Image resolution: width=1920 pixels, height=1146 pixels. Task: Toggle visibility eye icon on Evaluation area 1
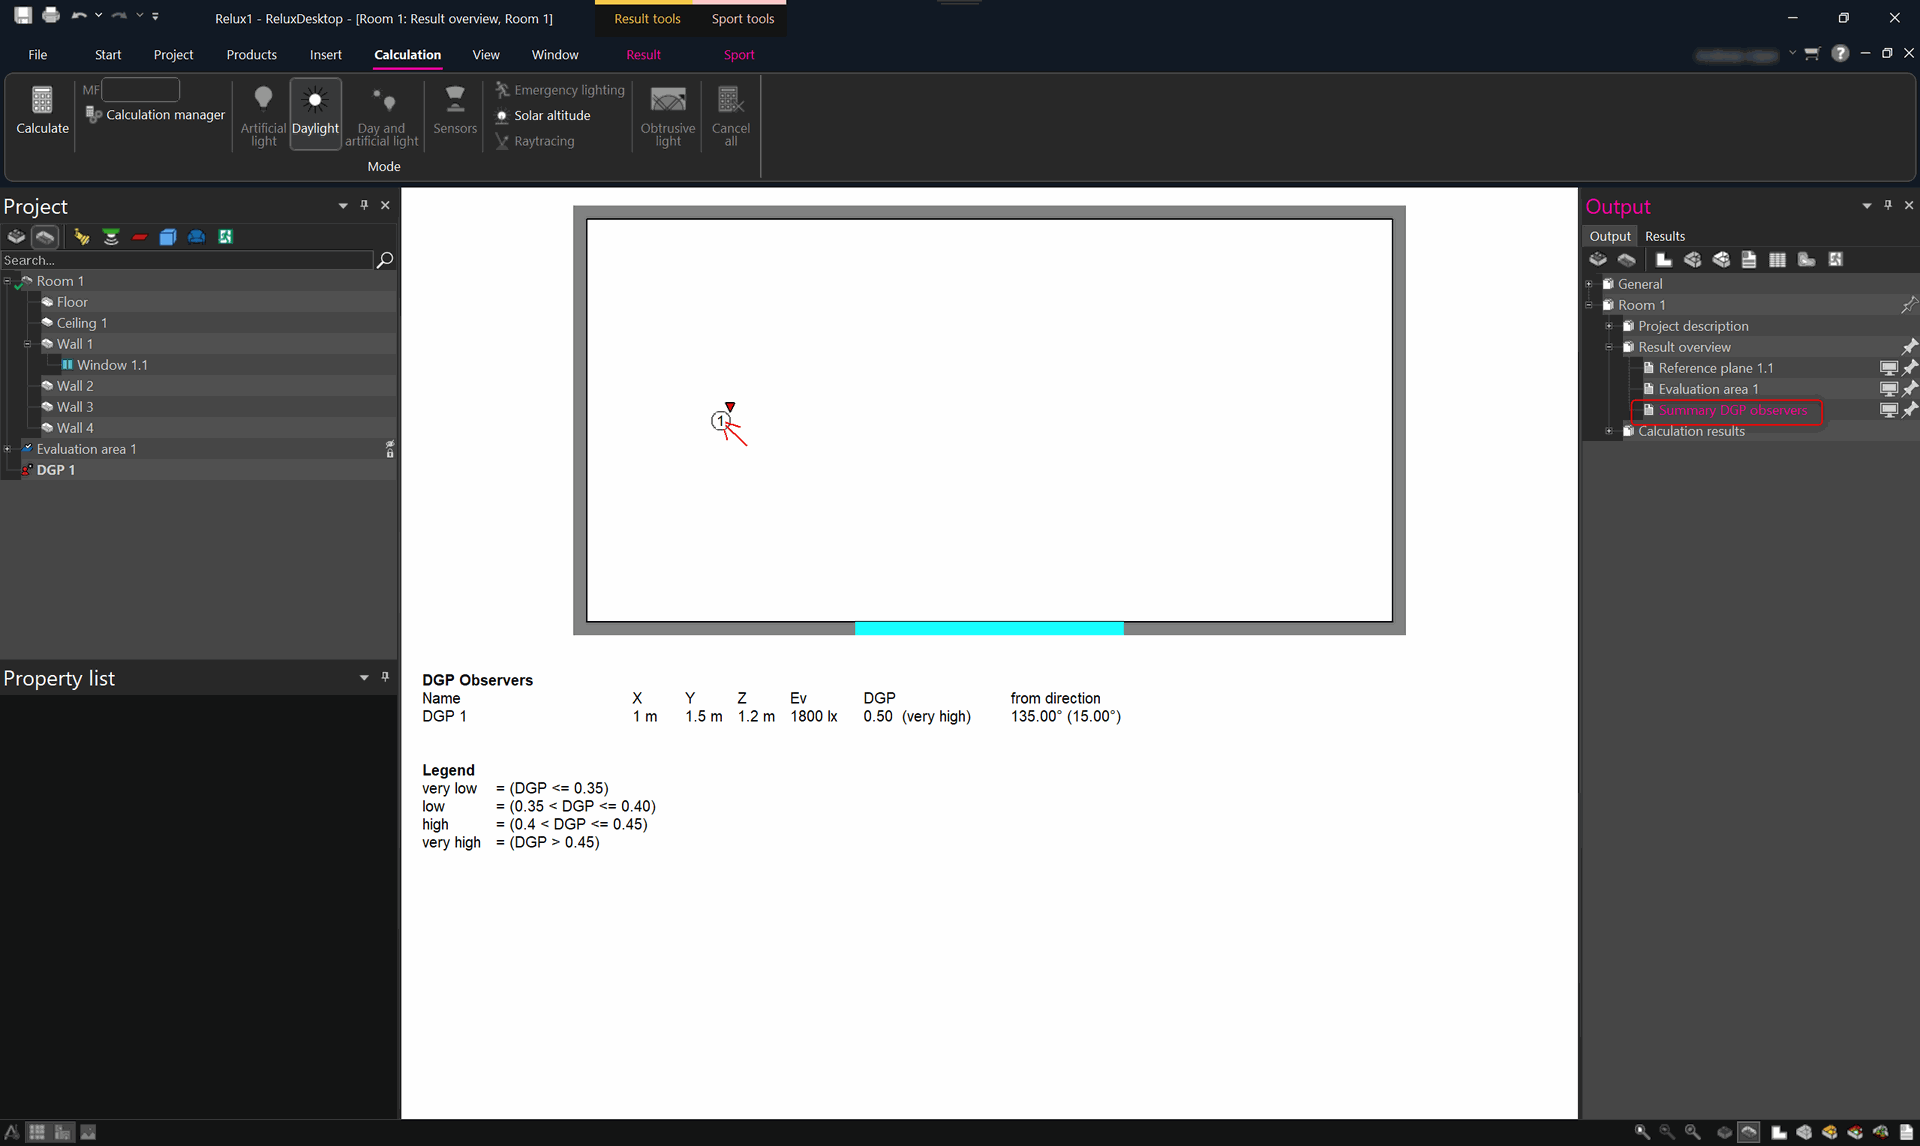pyautogui.click(x=390, y=449)
